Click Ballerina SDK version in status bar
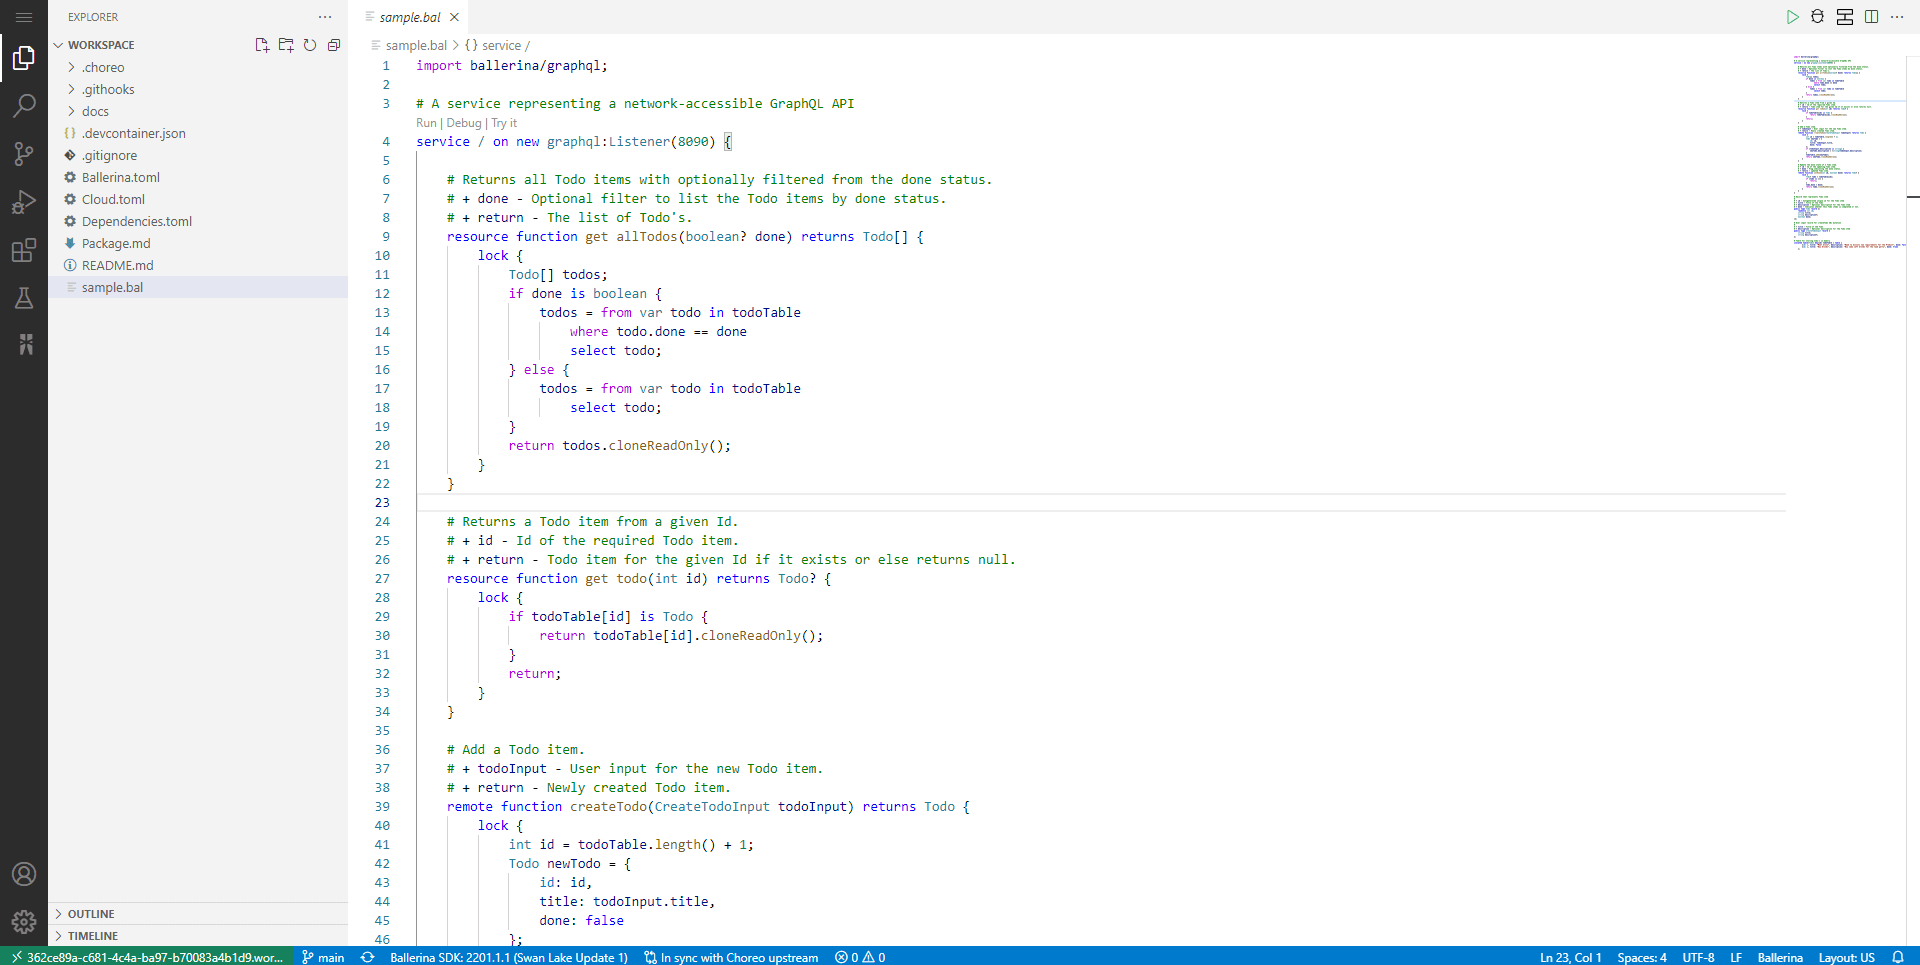 (x=509, y=957)
